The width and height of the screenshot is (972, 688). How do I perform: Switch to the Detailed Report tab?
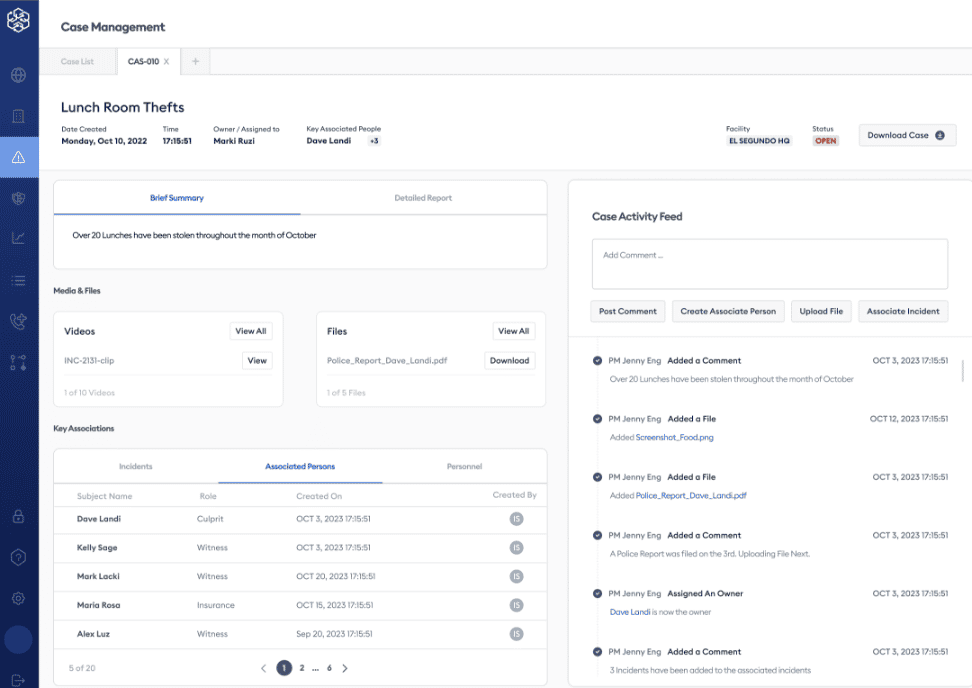423,198
